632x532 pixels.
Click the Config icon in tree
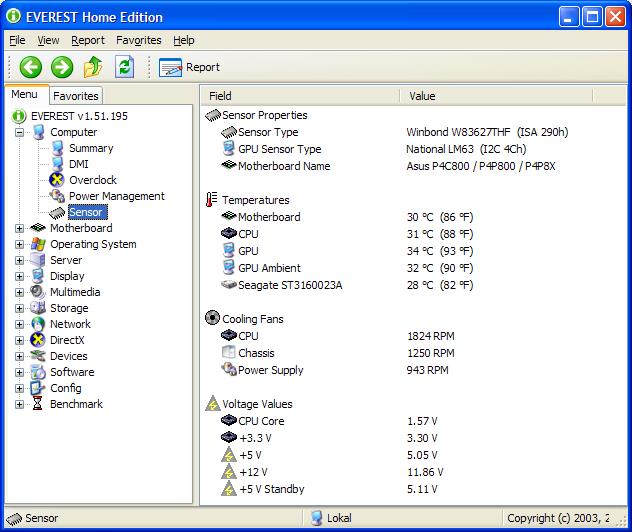37,388
